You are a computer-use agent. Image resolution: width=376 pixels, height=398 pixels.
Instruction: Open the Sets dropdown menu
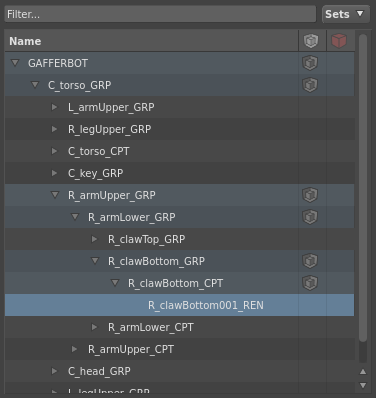pos(346,14)
